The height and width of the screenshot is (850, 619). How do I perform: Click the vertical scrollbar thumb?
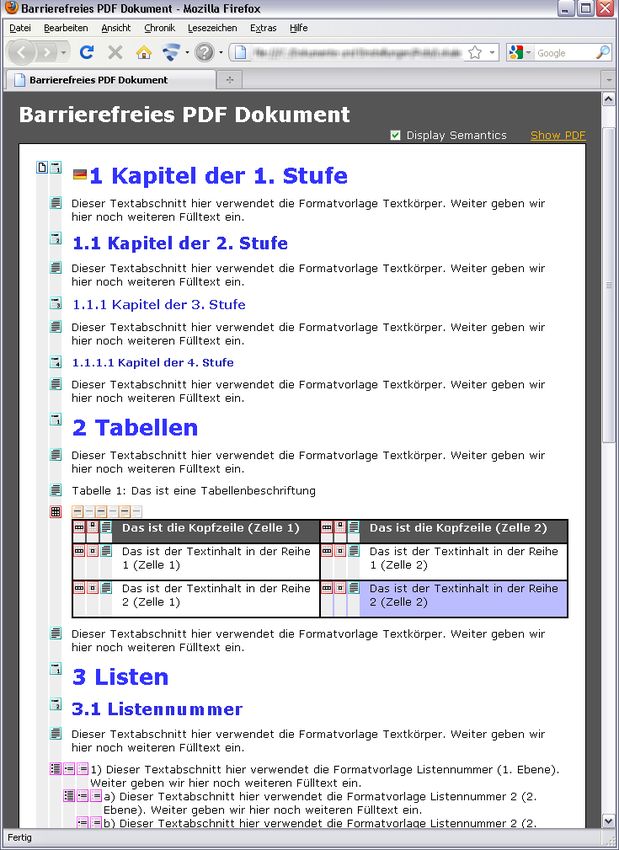coord(608,285)
